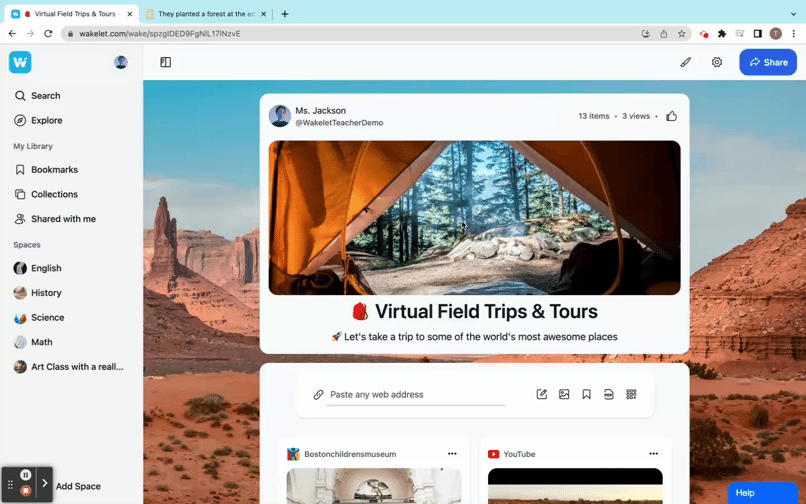Add an image item icon

point(564,394)
